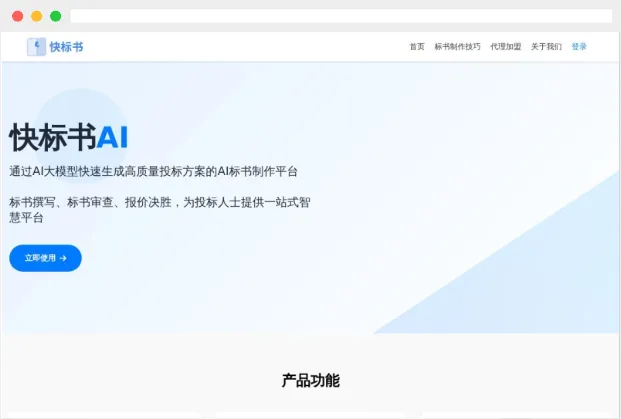Click the blue AI text in heading

[112, 137]
